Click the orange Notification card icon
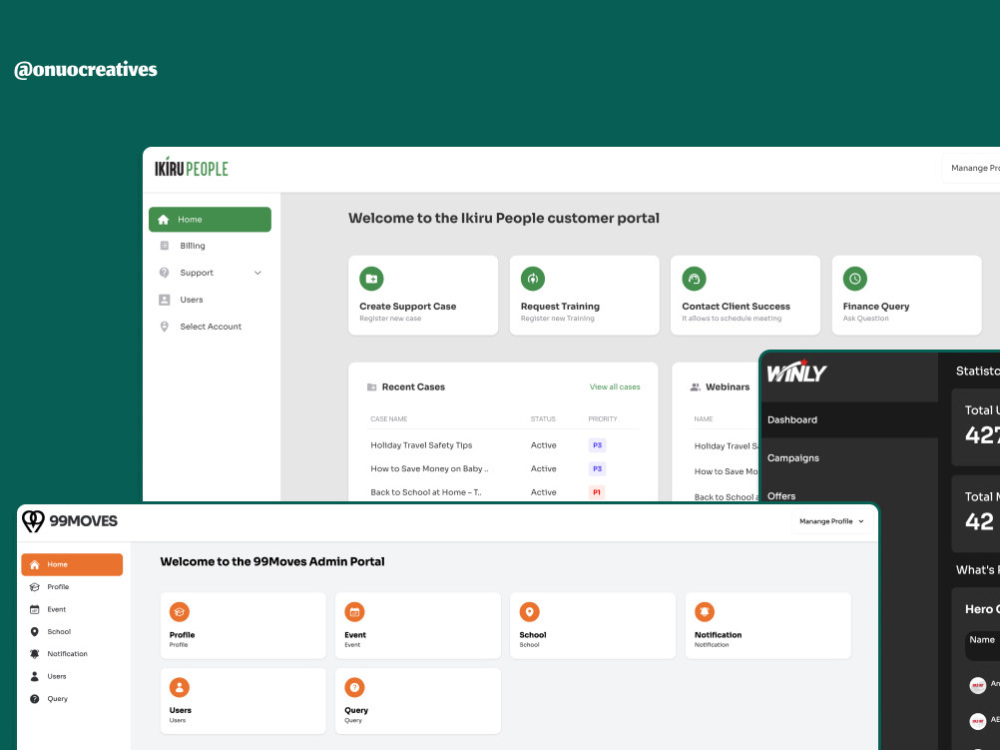The height and width of the screenshot is (750, 1000). 704,612
